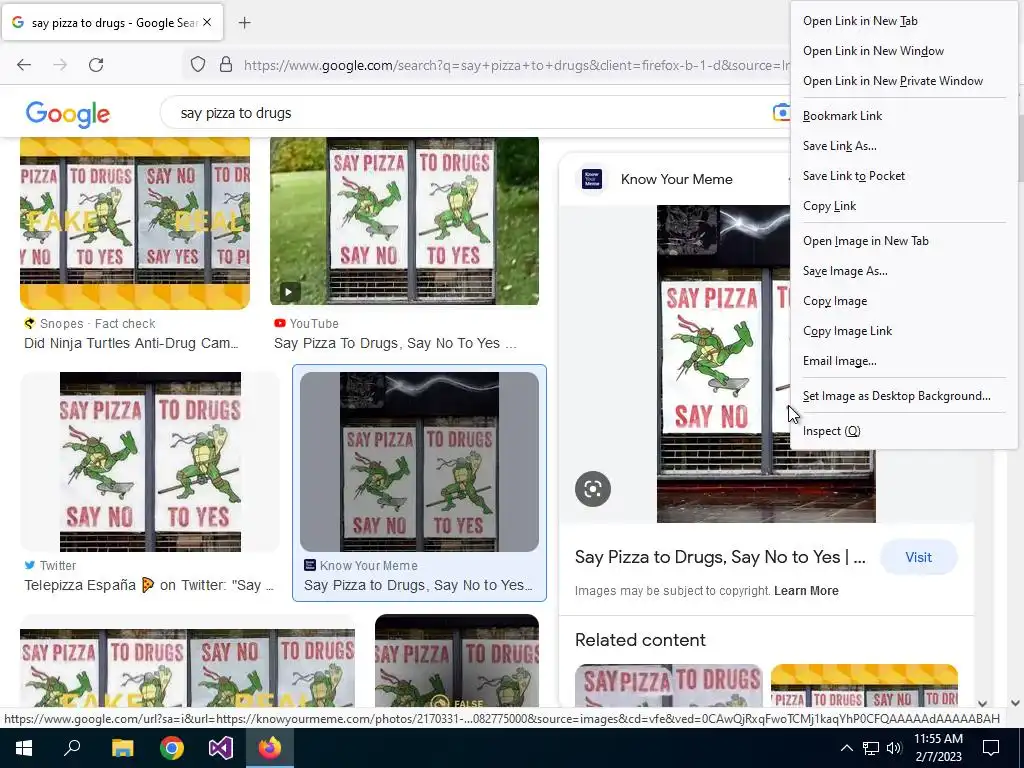This screenshot has width=1024, height=768.
Task: Open Visual Studio from the taskbar
Action: coord(221,748)
